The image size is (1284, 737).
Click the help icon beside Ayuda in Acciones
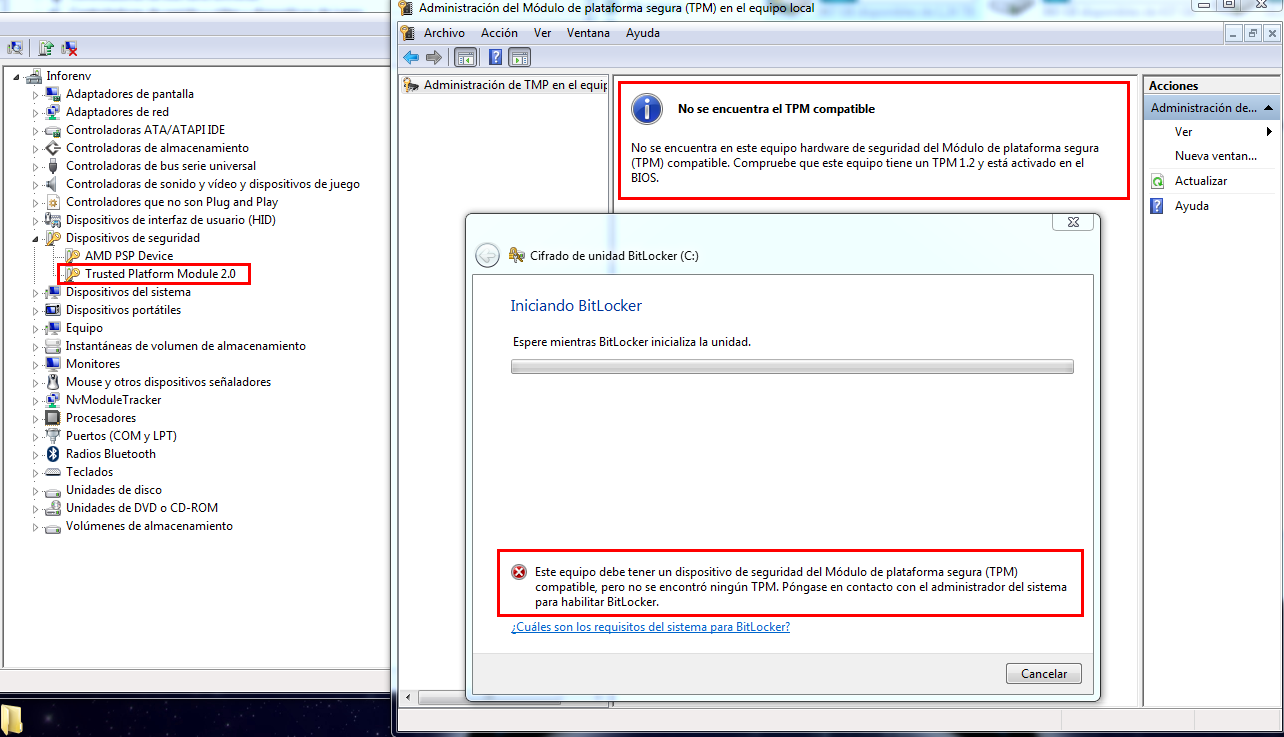(x=1158, y=206)
